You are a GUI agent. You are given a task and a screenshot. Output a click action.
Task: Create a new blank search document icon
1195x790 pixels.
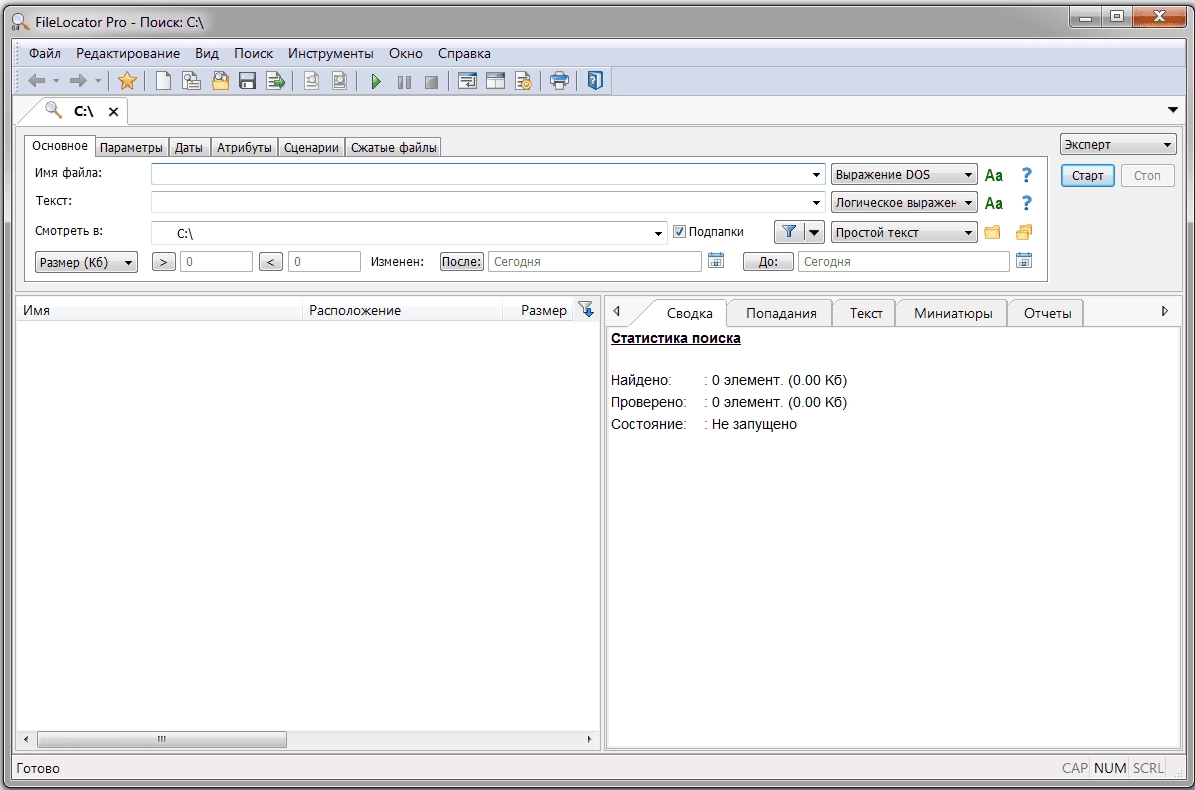click(163, 81)
